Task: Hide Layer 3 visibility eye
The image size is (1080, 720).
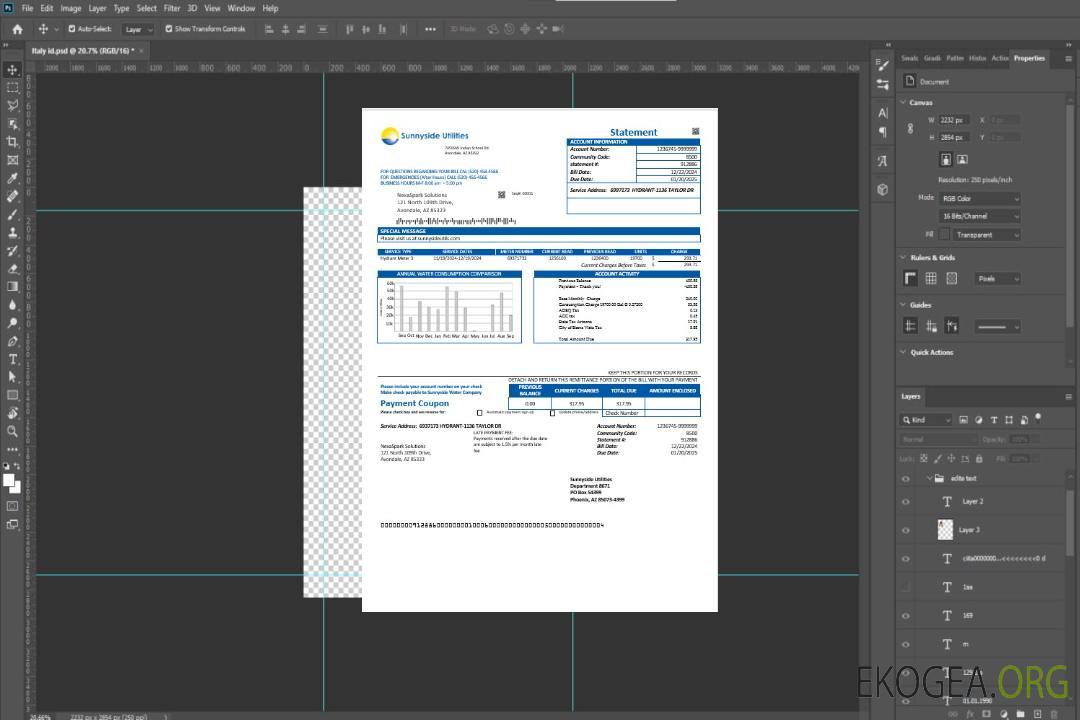Action: point(906,531)
